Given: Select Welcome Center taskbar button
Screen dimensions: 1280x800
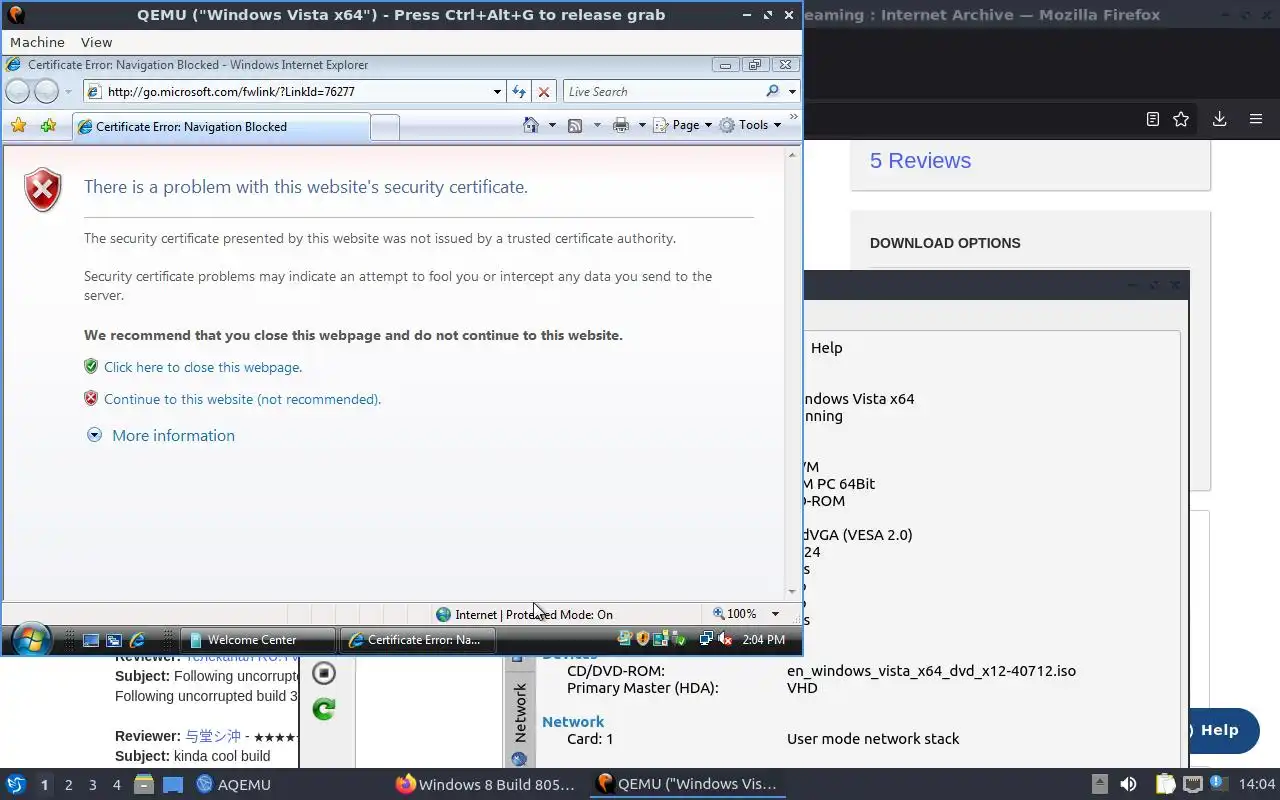Looking at the screenshot, I should click(259, 640).
